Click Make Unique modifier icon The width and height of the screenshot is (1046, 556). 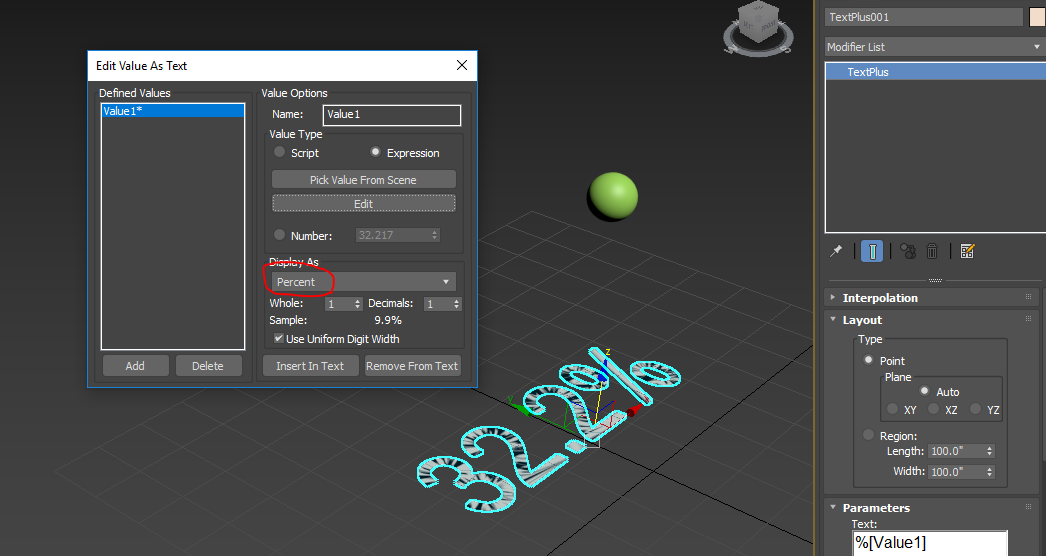click(x=908, y=251)
